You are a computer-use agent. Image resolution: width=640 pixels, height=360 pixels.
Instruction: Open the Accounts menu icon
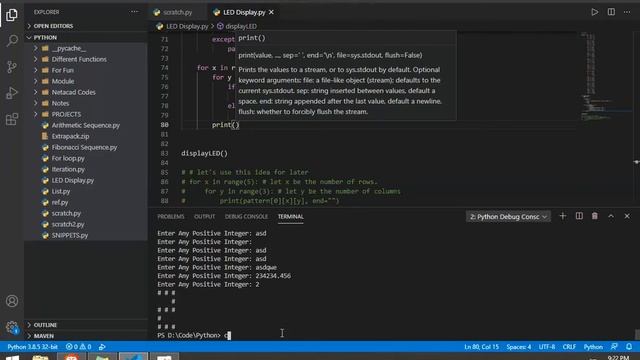(12, 301)
